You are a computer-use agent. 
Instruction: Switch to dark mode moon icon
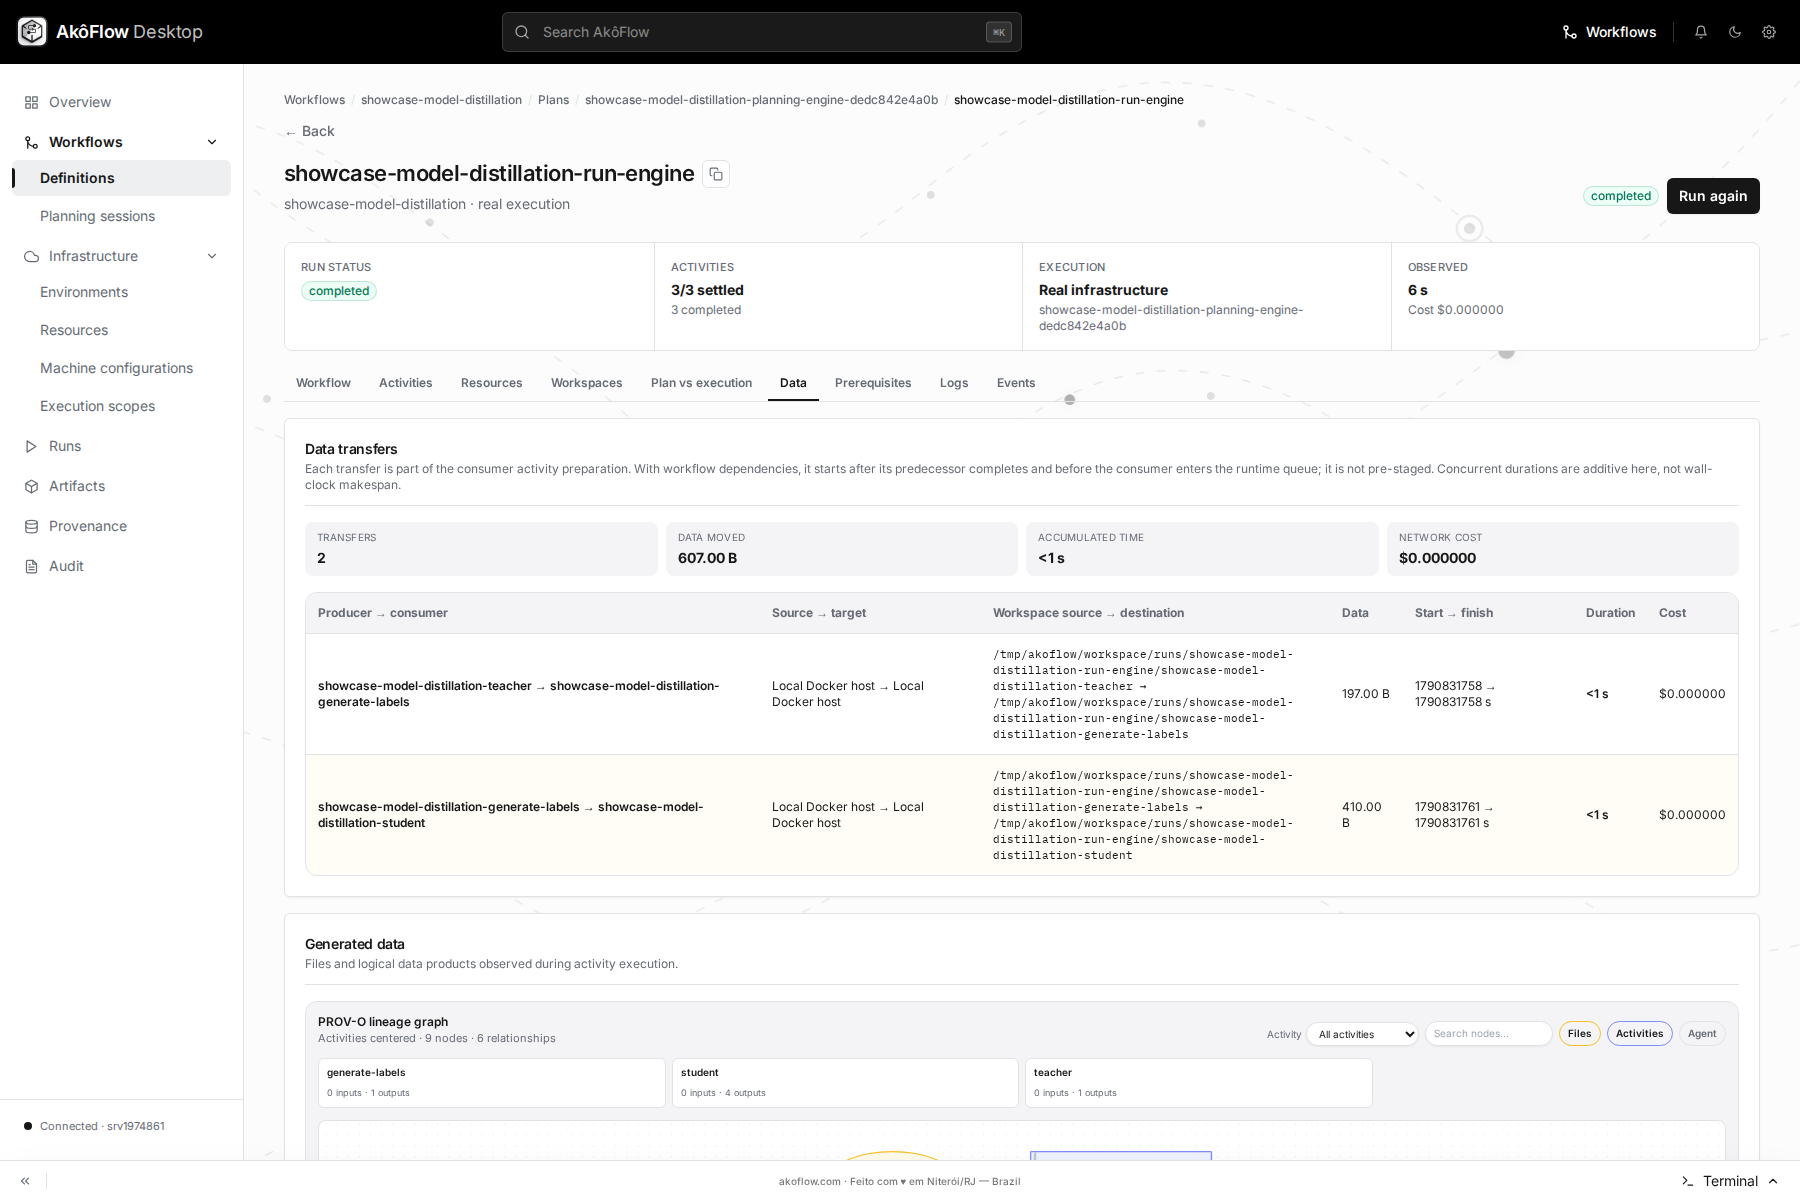click(x=1735, y=32)
